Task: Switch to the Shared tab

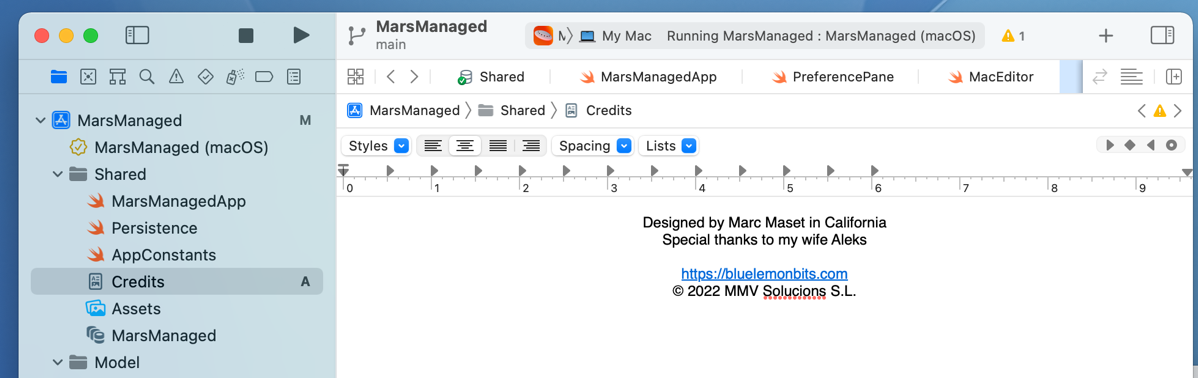Action: 491,76
